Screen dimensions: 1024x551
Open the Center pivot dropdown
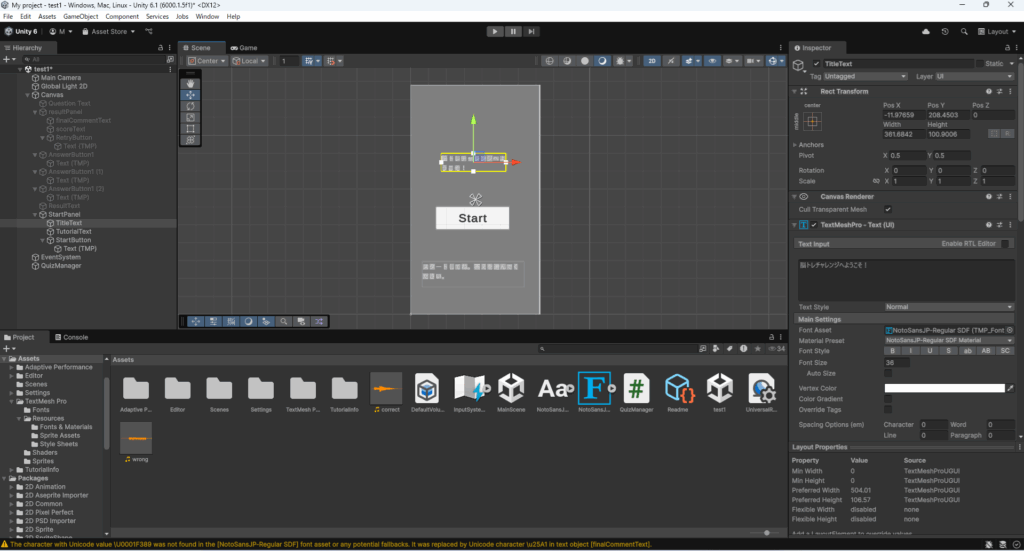206,61
